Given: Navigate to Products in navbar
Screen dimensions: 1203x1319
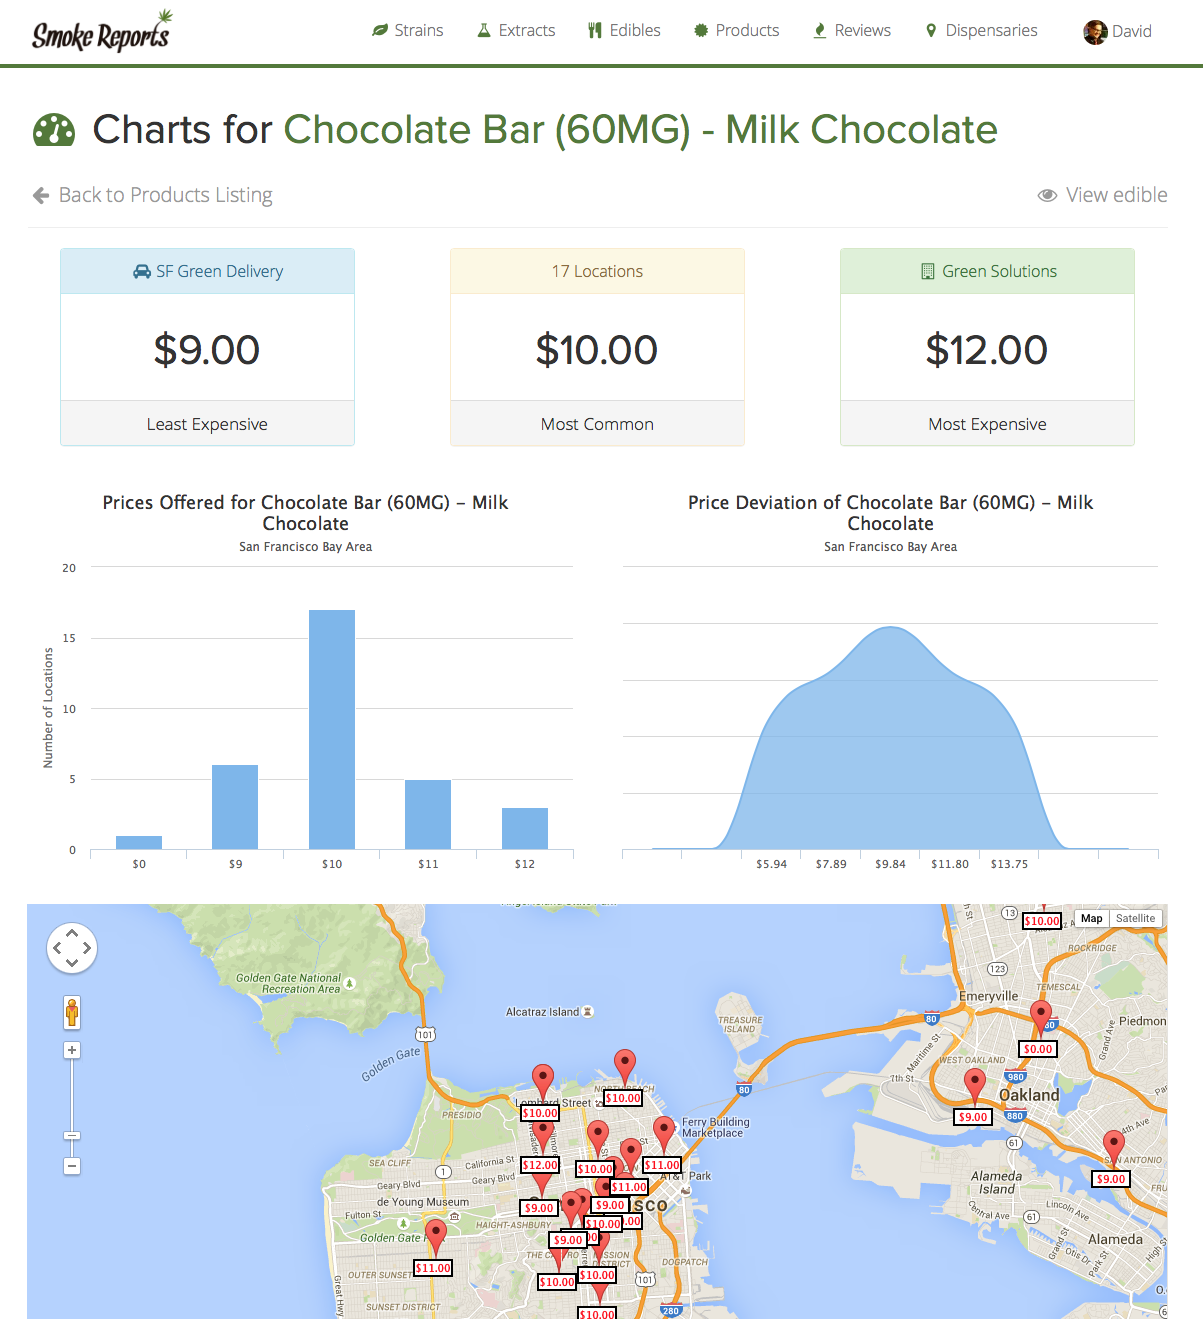Looking at the screenshot, I should click(737, 31).
